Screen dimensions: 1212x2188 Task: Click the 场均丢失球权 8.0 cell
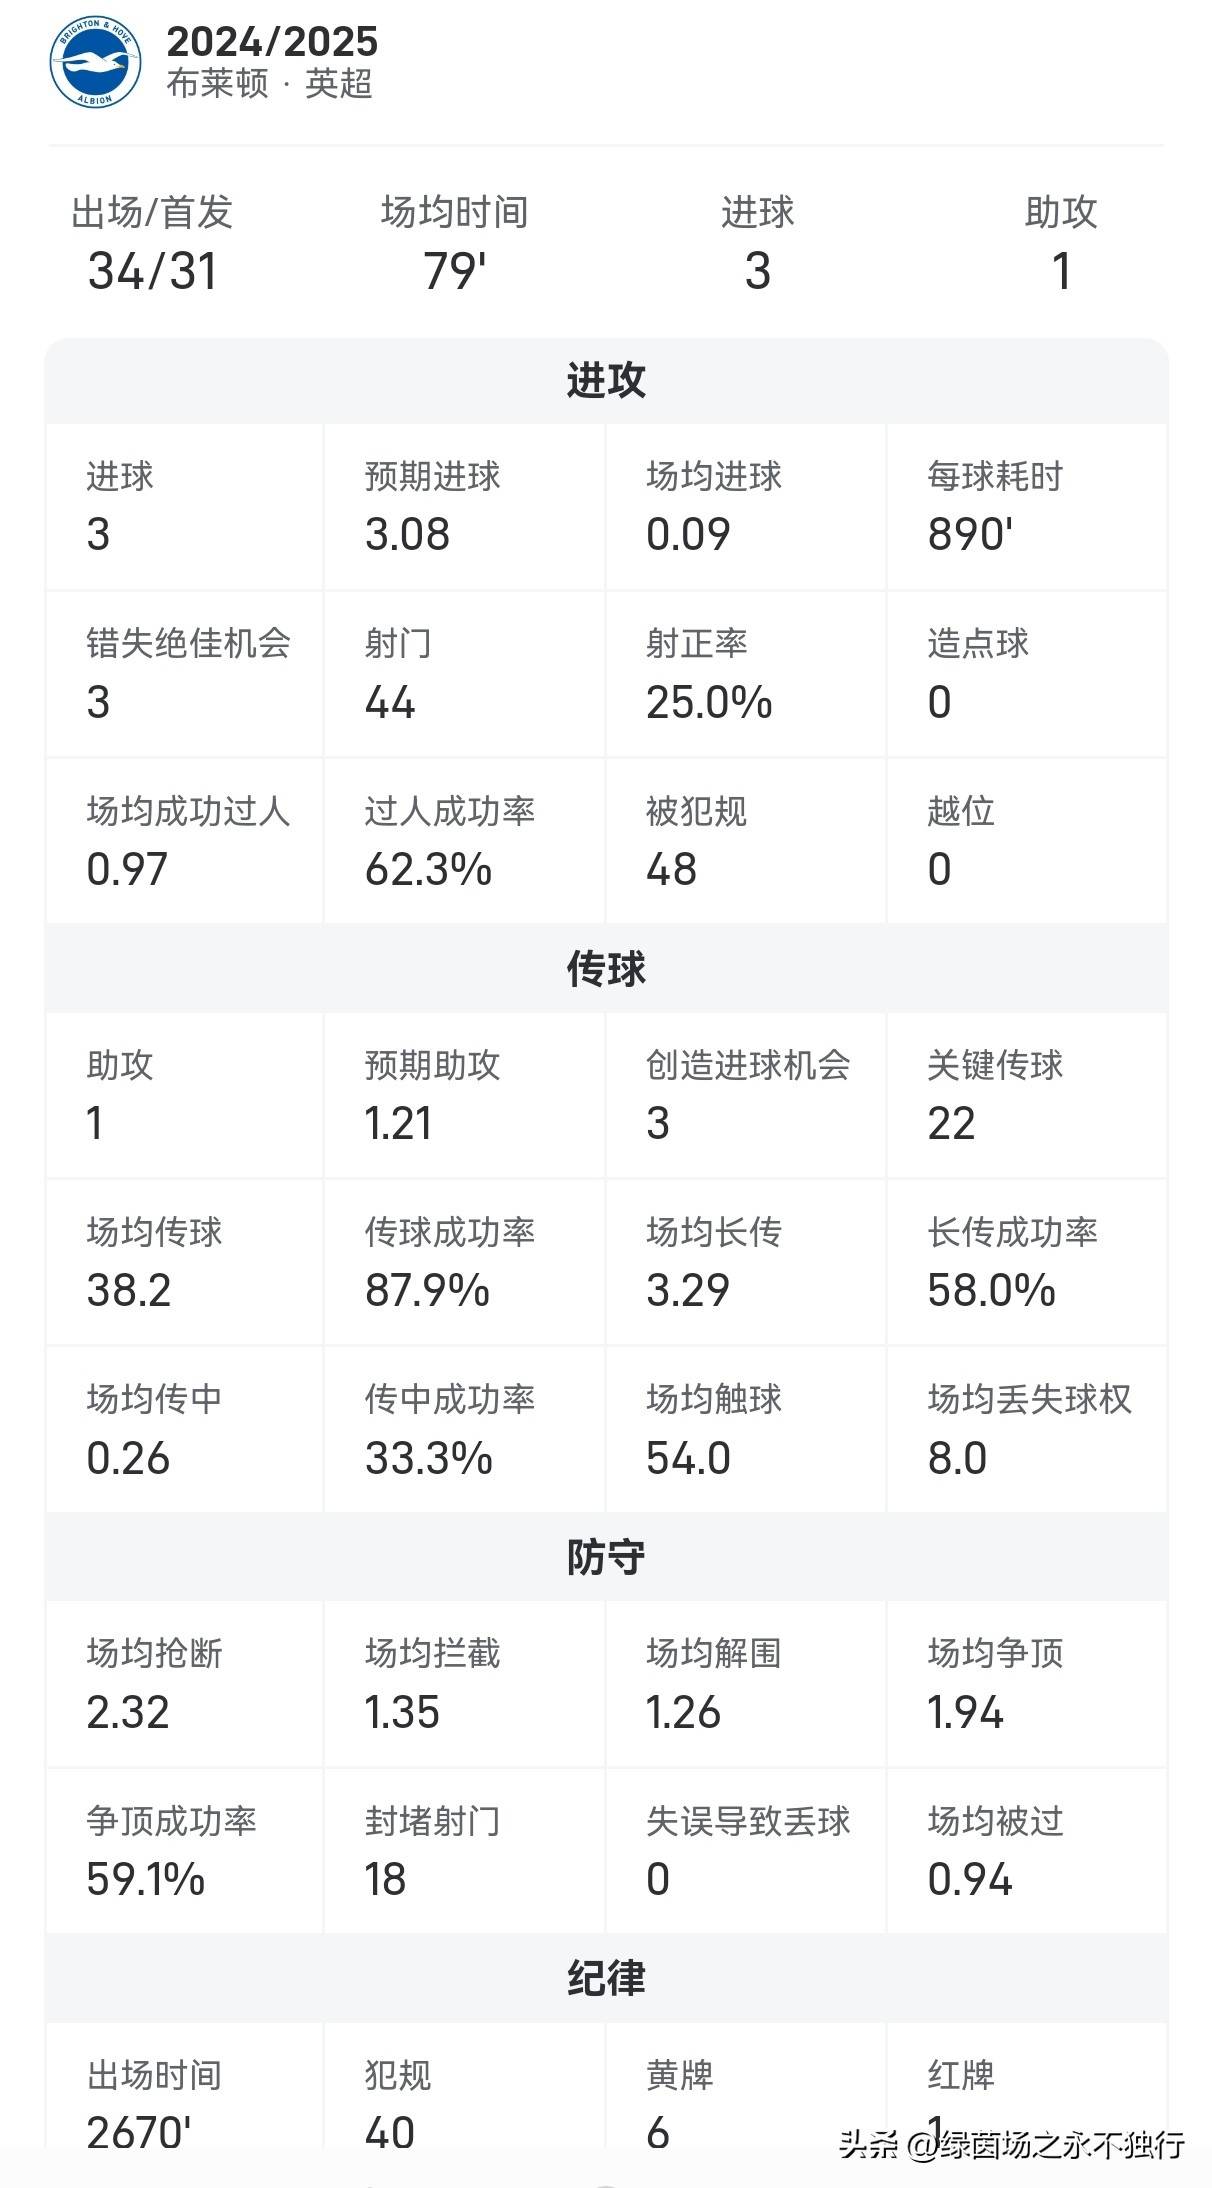[1026, 1429]
